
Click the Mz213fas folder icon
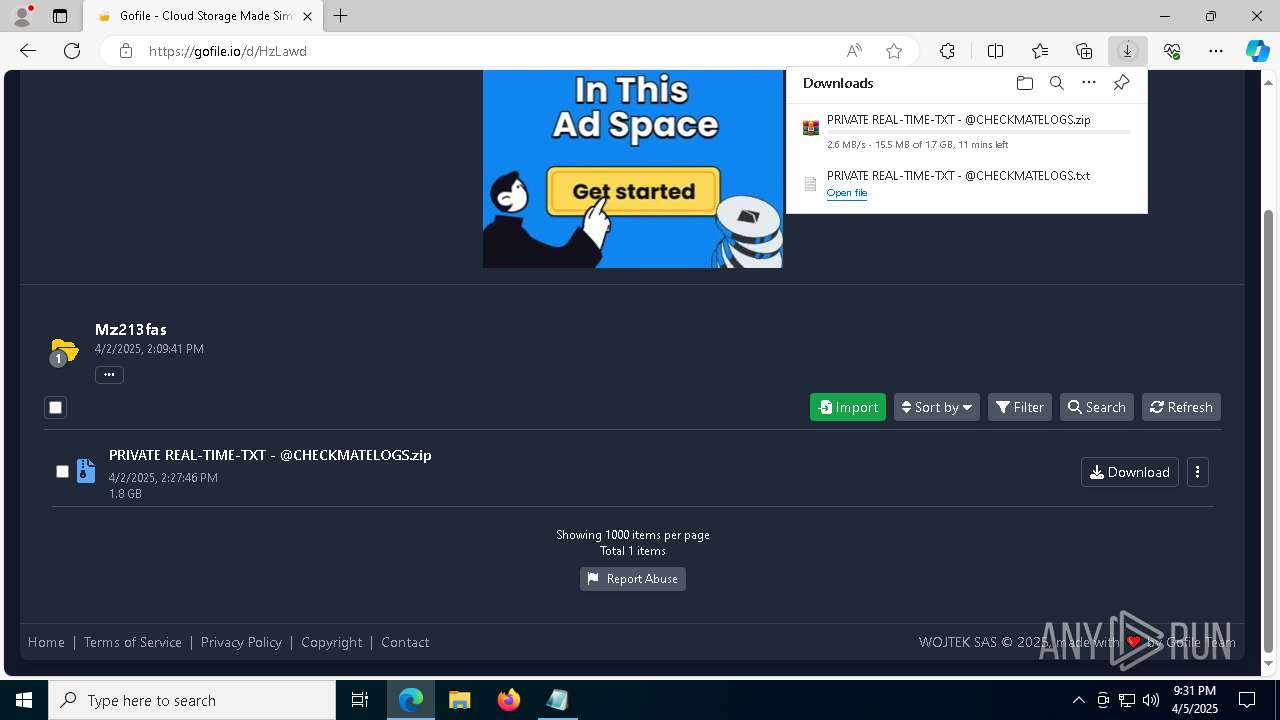(63, 351)
